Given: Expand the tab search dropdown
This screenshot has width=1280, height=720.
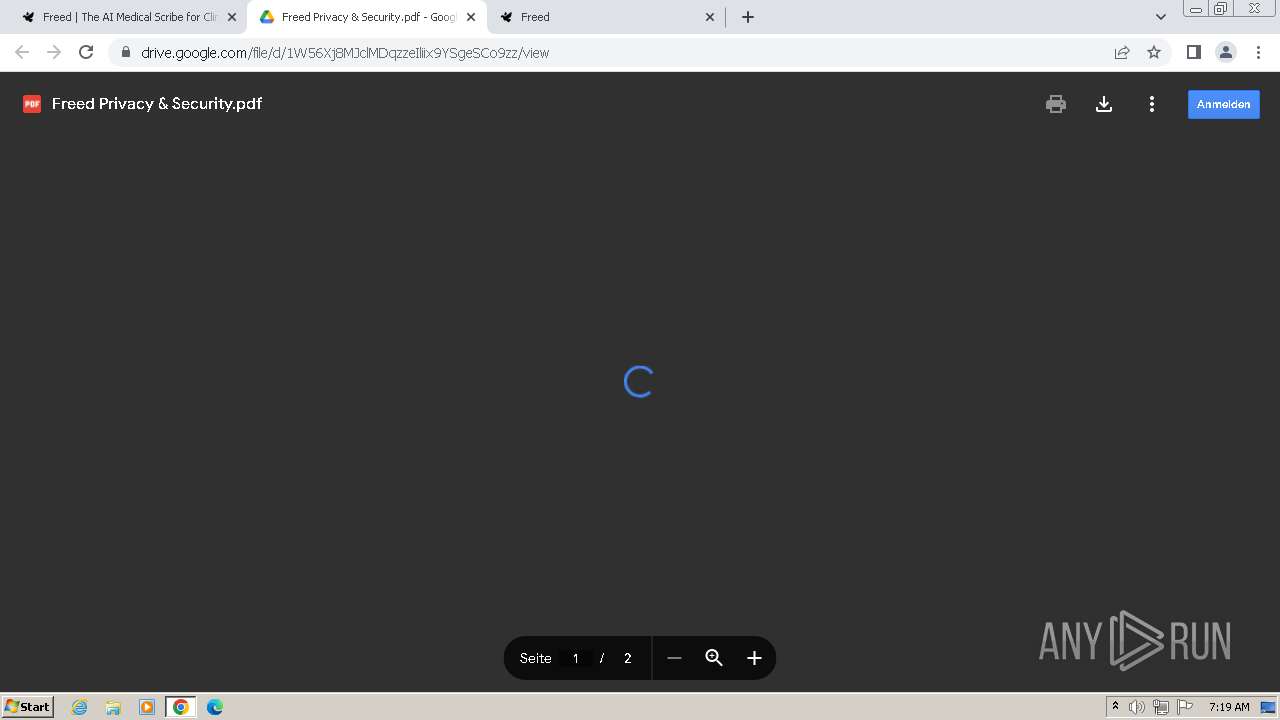Looking at the screenshot, I should pyautogui.click(x=1161, y=17).
